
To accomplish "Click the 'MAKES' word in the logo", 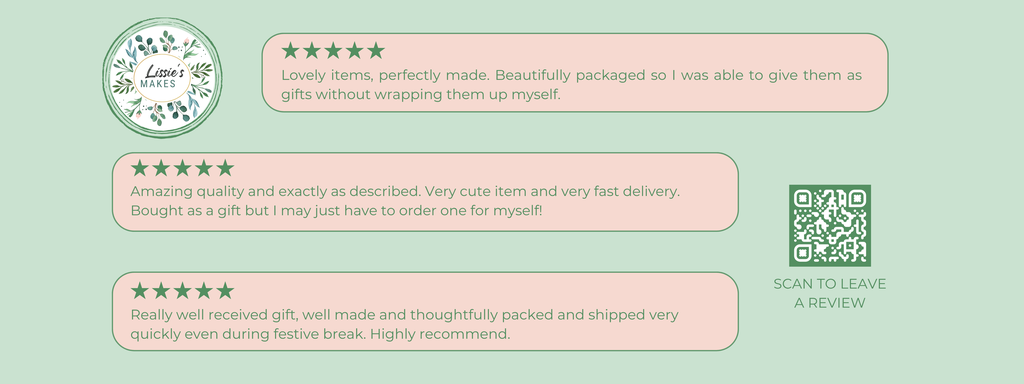I will click(x=157, y=85).
